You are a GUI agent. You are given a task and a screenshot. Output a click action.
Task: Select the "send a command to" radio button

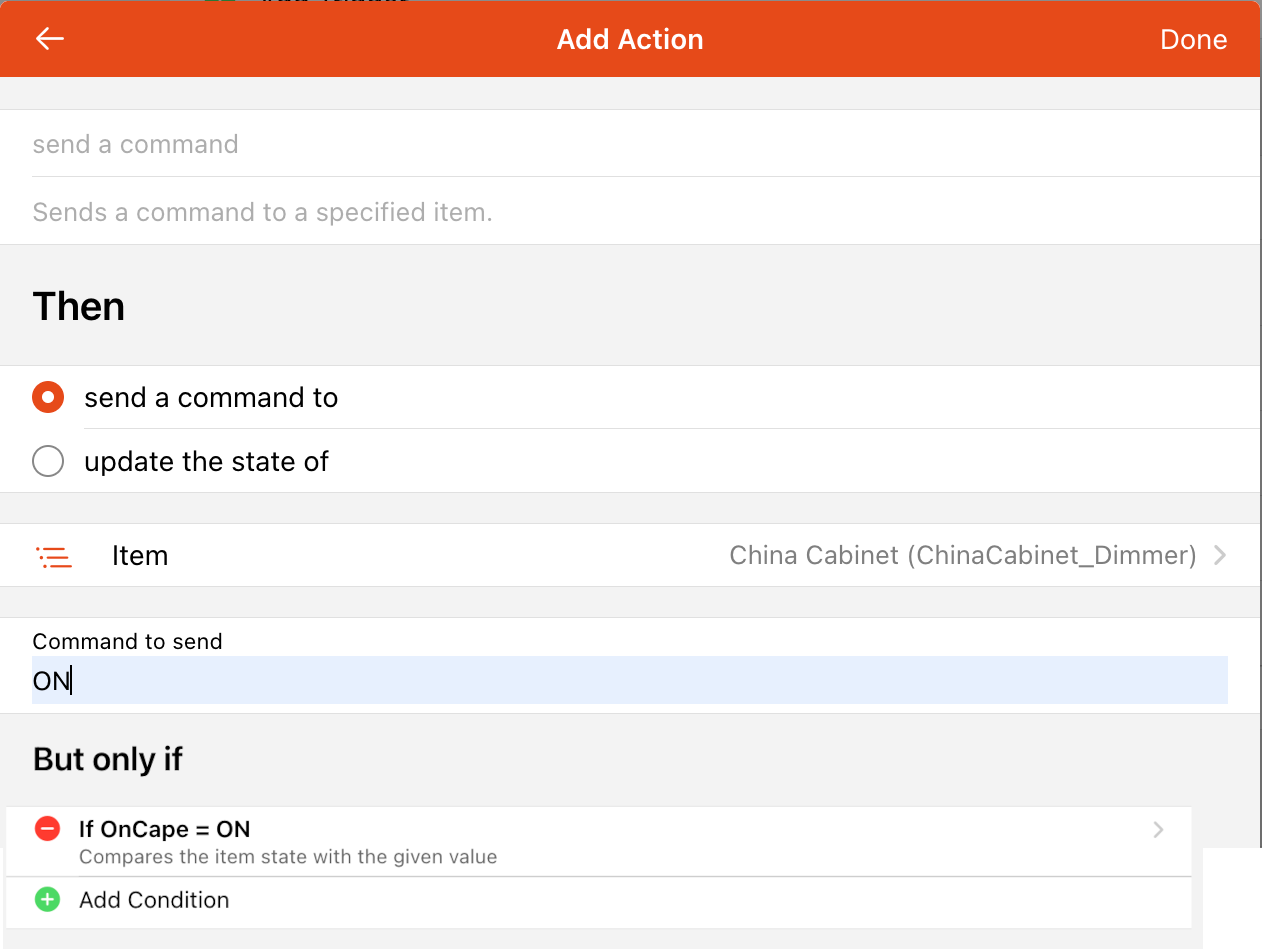[x=48, y=397]
